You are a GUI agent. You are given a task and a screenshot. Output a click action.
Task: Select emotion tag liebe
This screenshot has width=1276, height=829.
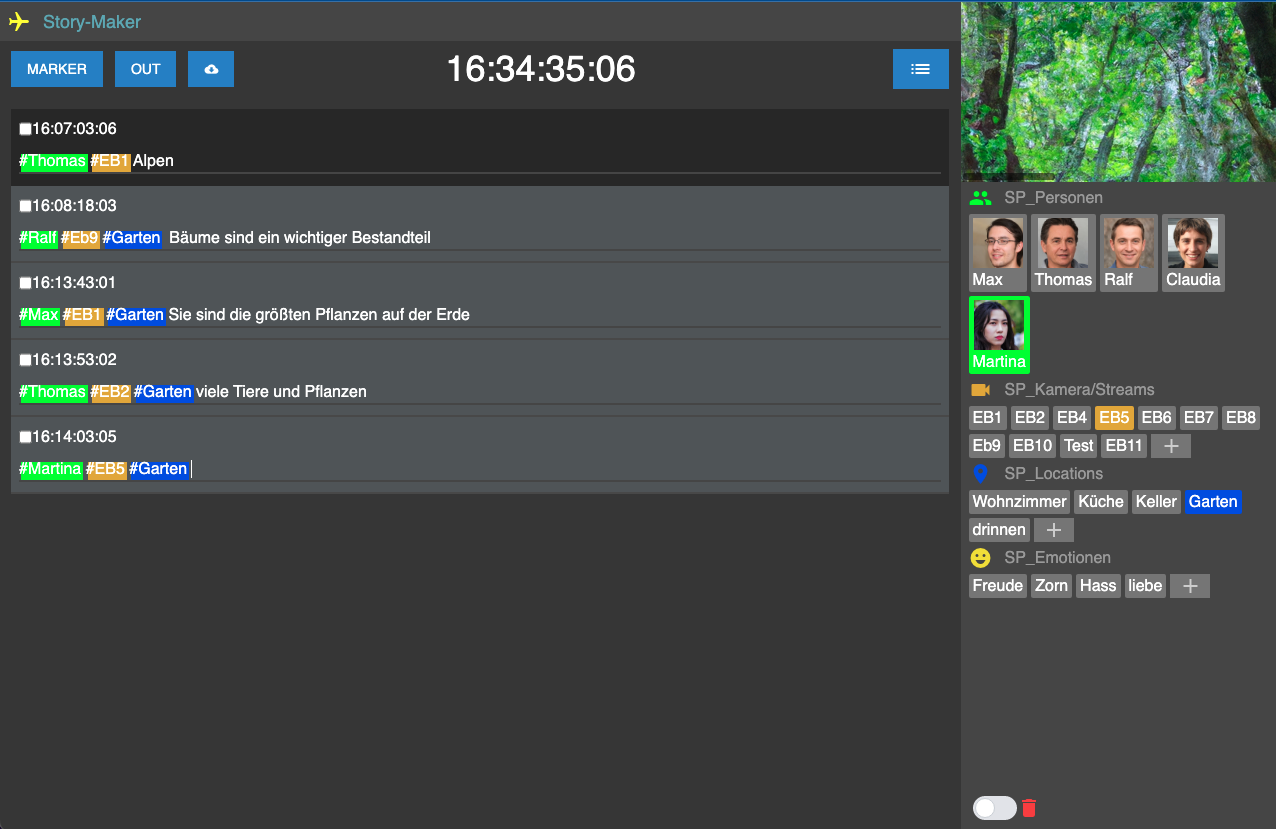click(1145, 586)
